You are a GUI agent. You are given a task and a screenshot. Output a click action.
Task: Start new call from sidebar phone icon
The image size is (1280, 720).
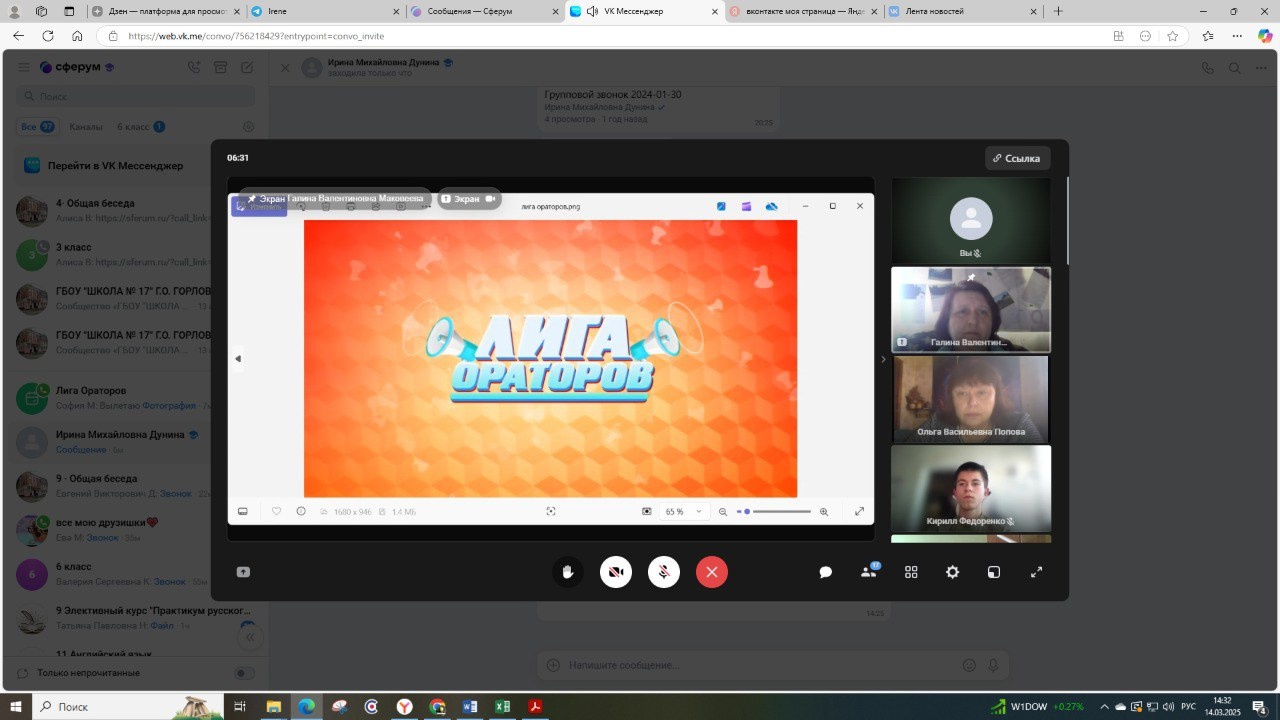[x=194, y=68]
